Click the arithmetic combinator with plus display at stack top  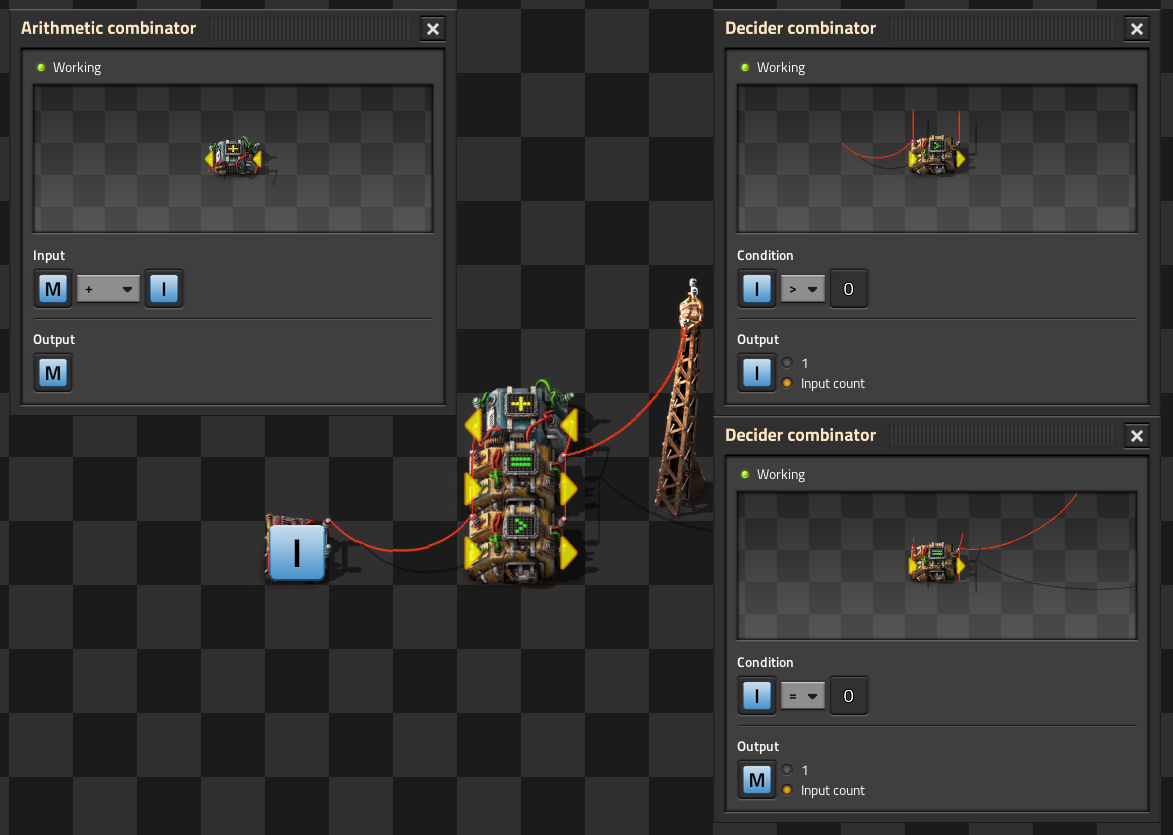tap(520, 411)
